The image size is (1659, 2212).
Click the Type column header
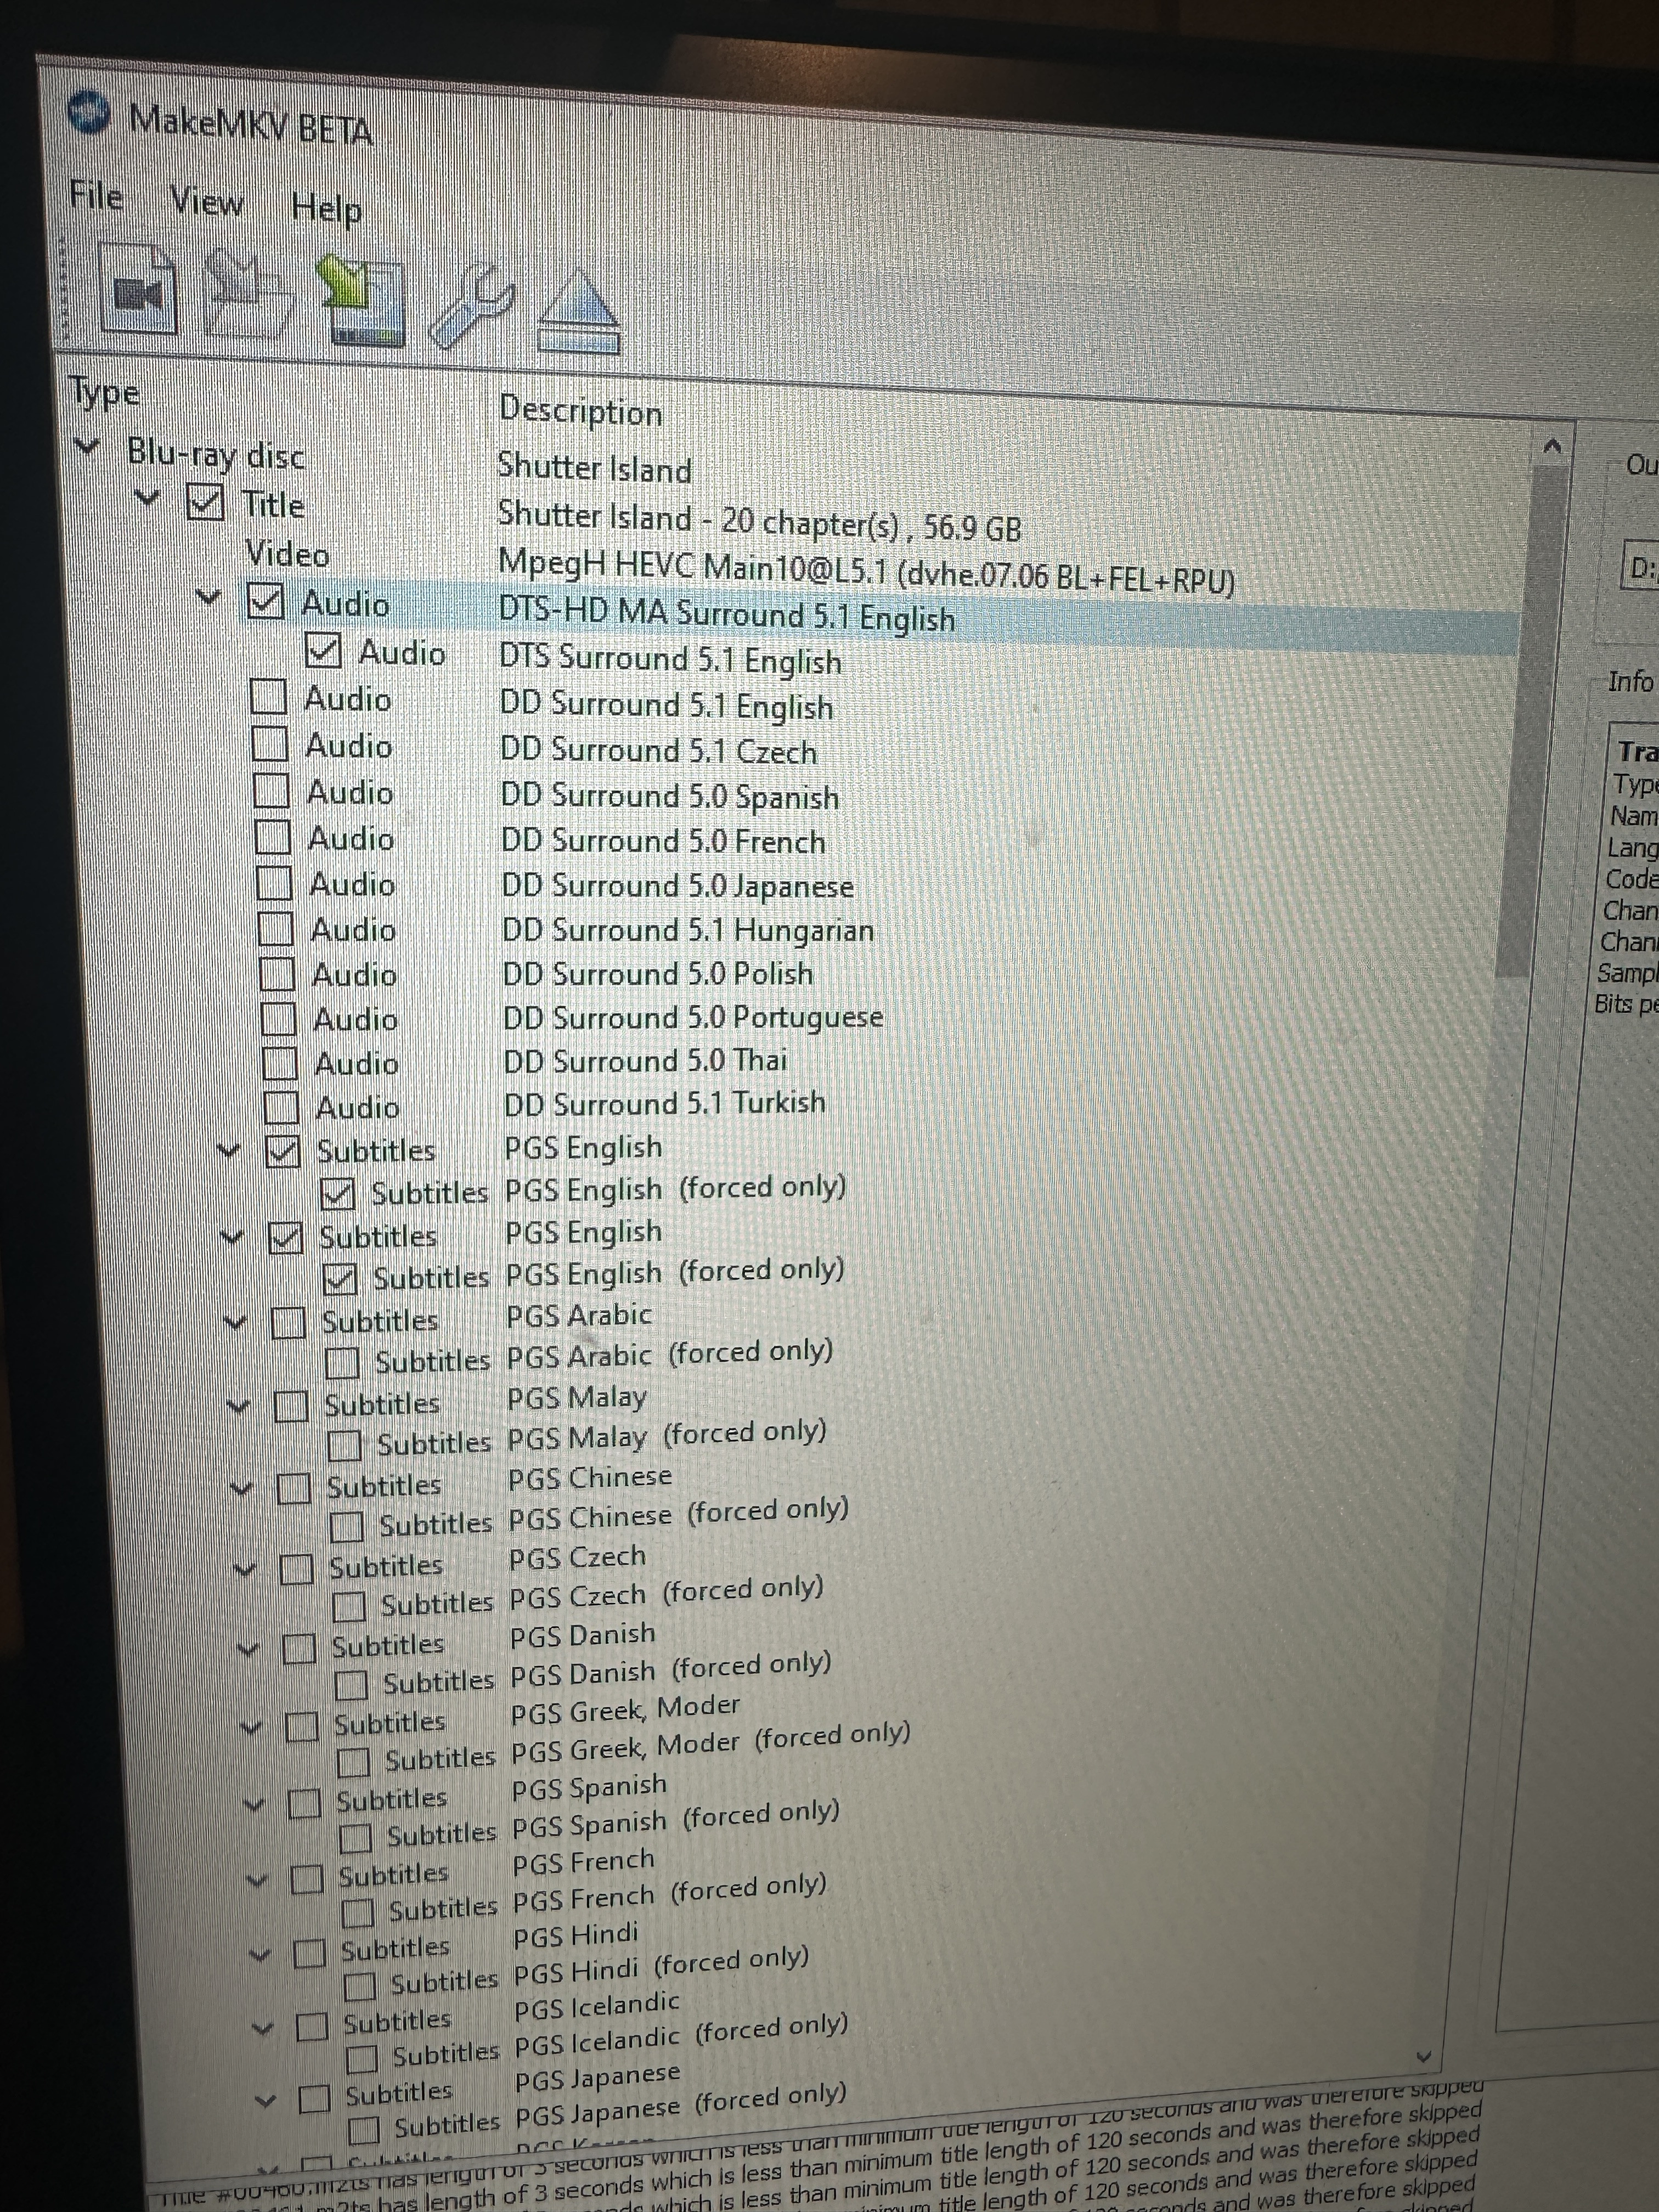point(104,392)
